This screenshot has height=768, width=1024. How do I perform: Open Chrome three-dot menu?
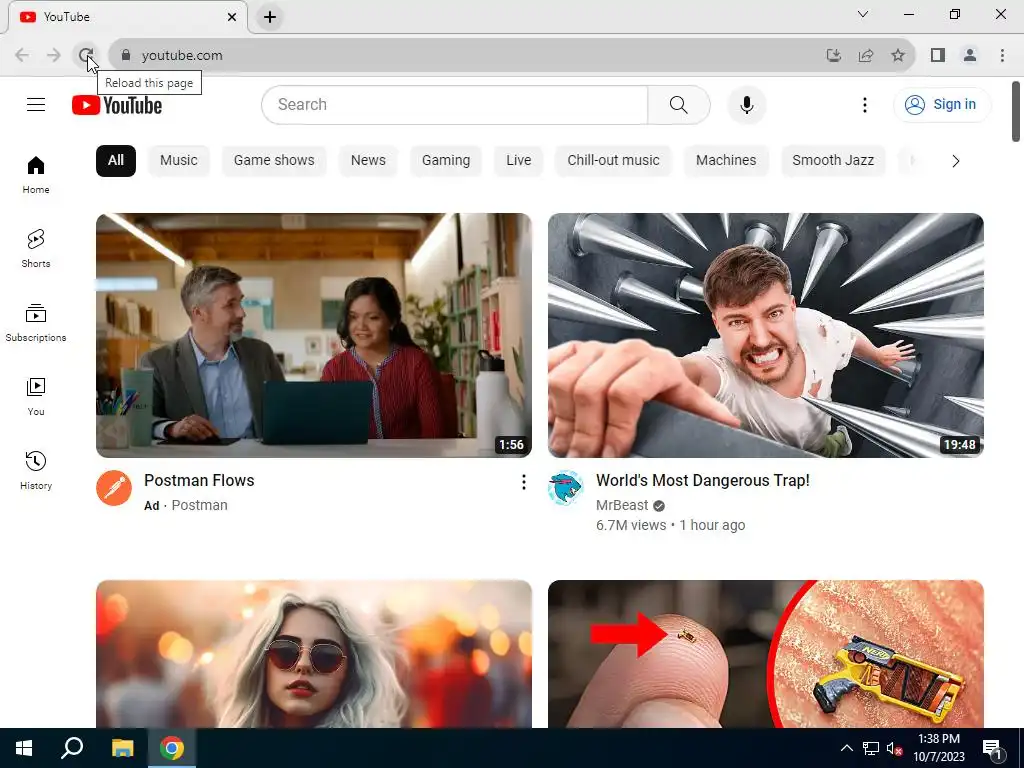pyautogui.click(x=1002, y=56)
